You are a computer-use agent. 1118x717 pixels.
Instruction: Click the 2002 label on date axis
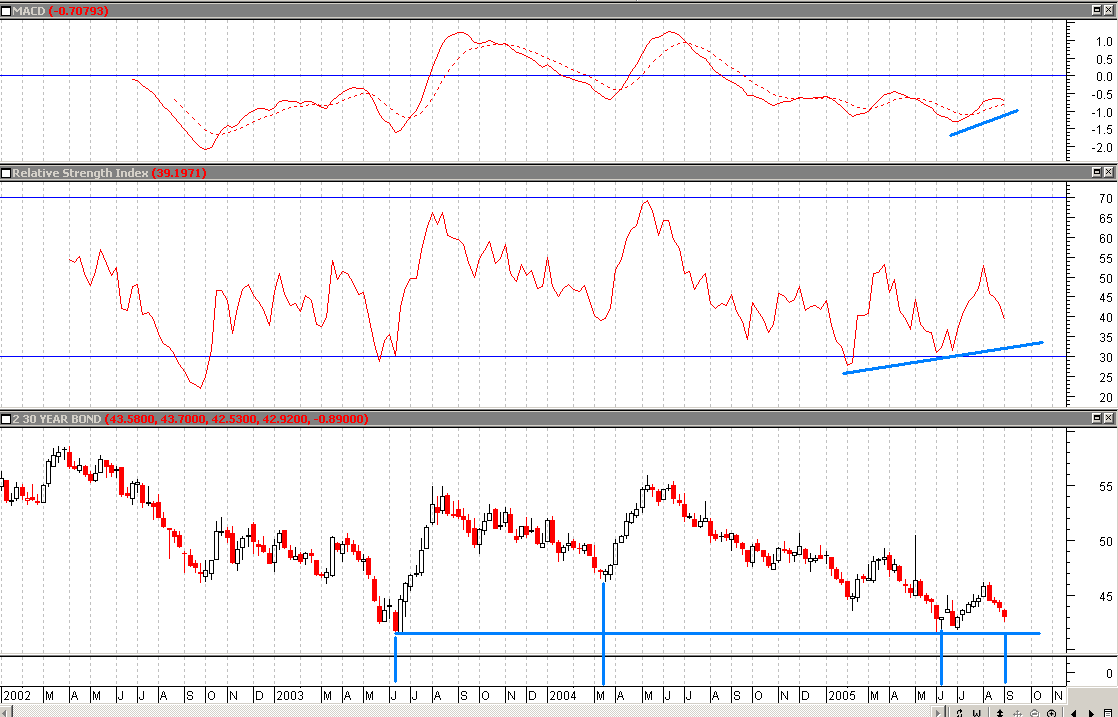pyautogui.click(x=17, y=695)
